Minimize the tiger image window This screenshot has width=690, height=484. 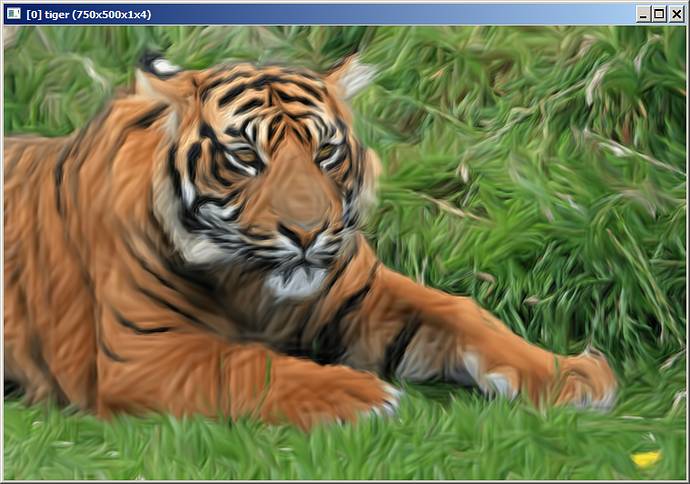click(643, 15)
